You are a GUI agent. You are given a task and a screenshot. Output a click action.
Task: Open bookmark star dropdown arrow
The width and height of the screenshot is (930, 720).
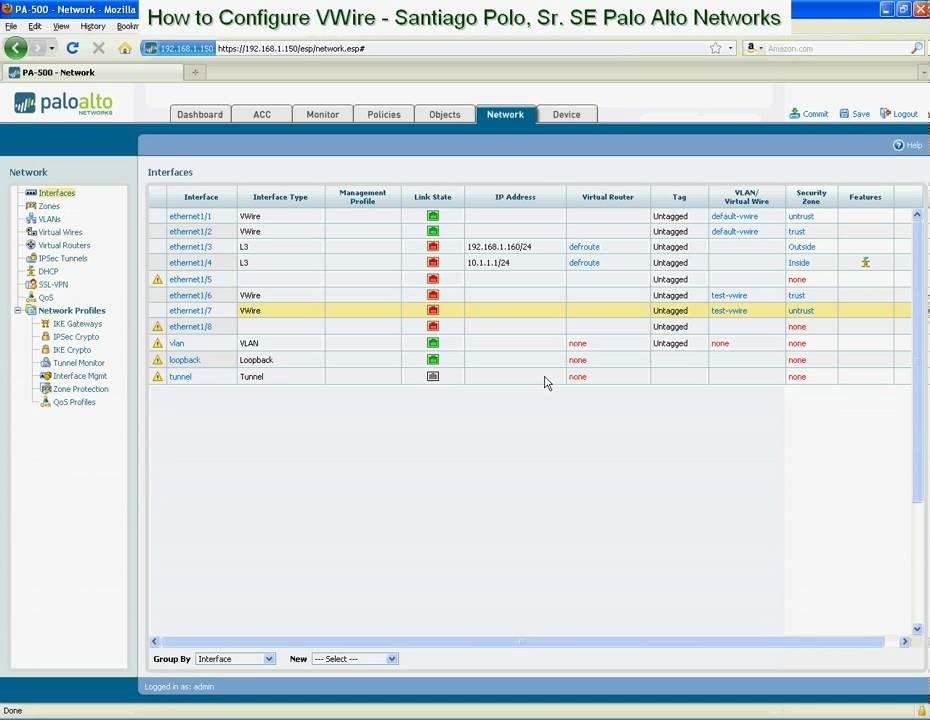(x=731, y=48)
